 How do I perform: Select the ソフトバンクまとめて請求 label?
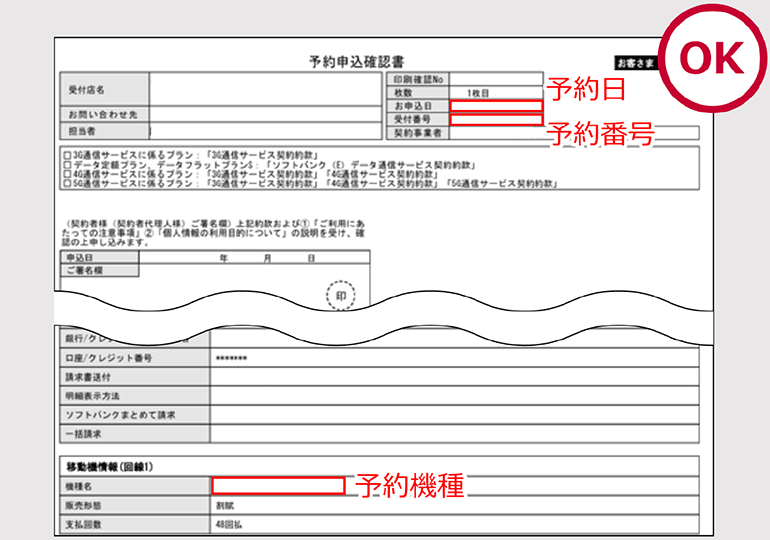click(135, 415)
